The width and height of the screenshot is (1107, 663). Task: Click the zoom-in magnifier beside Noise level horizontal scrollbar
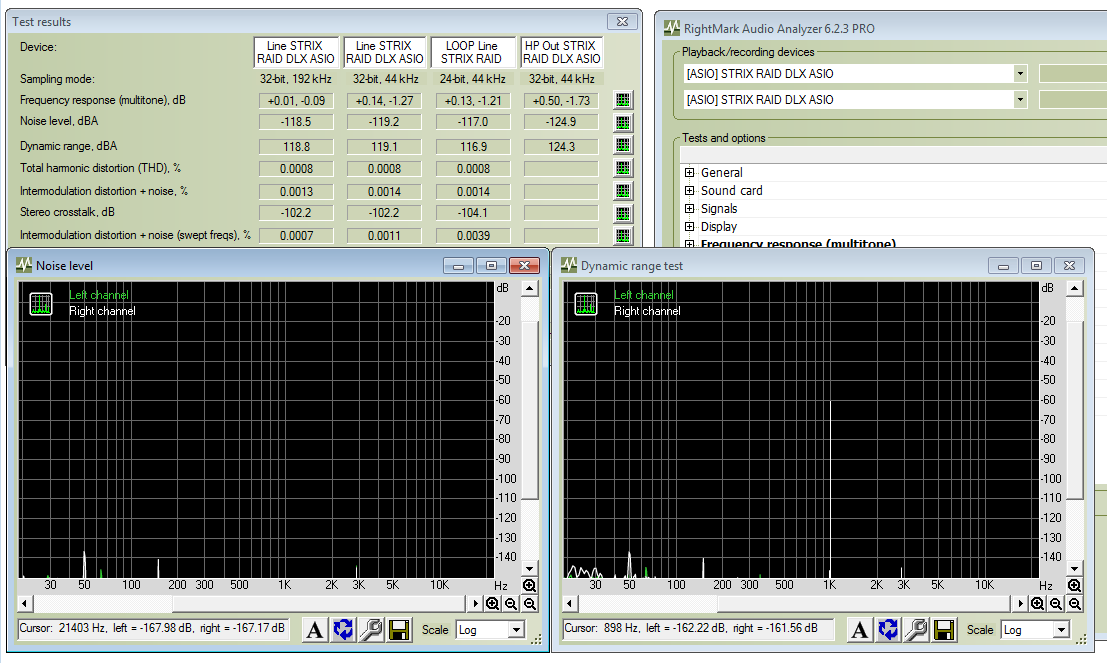tap(493, 604)
